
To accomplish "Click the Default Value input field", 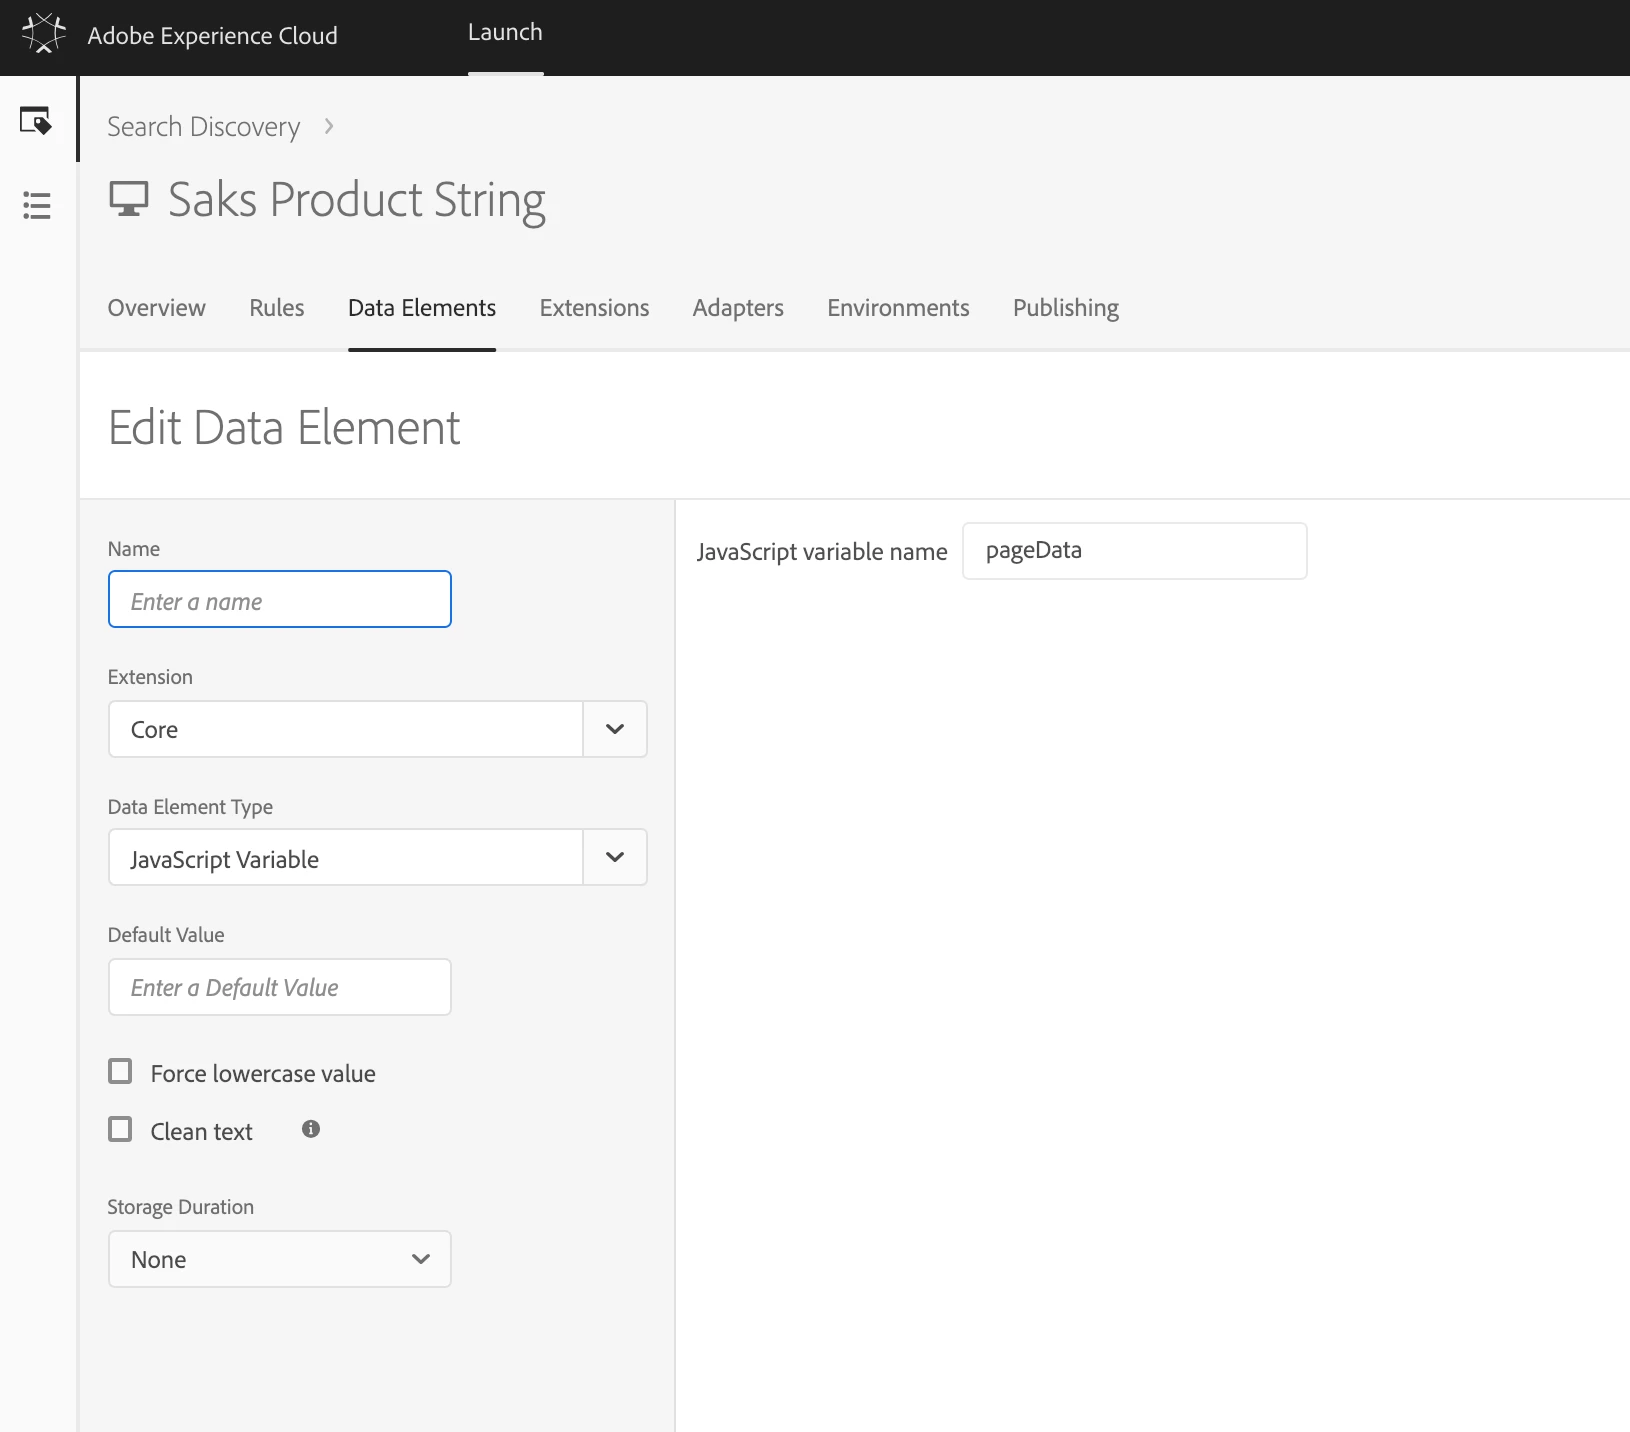I will click(280, 987).
